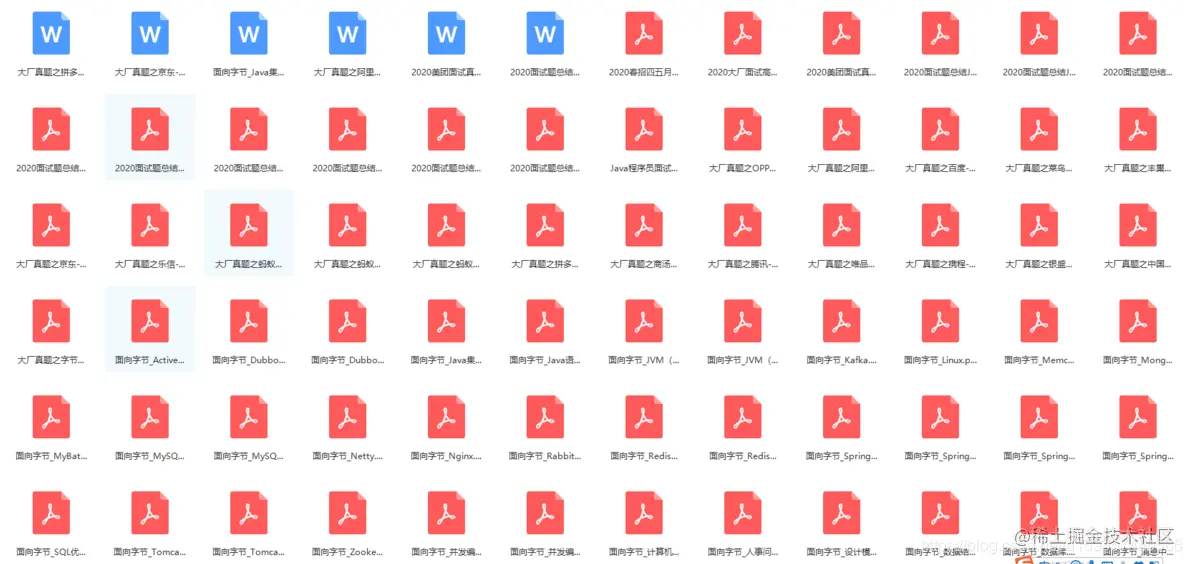The height and width of the screenshot is (564, 1192).
Task: Open the PDF Java程序员面试
Action: click(644, 129)
